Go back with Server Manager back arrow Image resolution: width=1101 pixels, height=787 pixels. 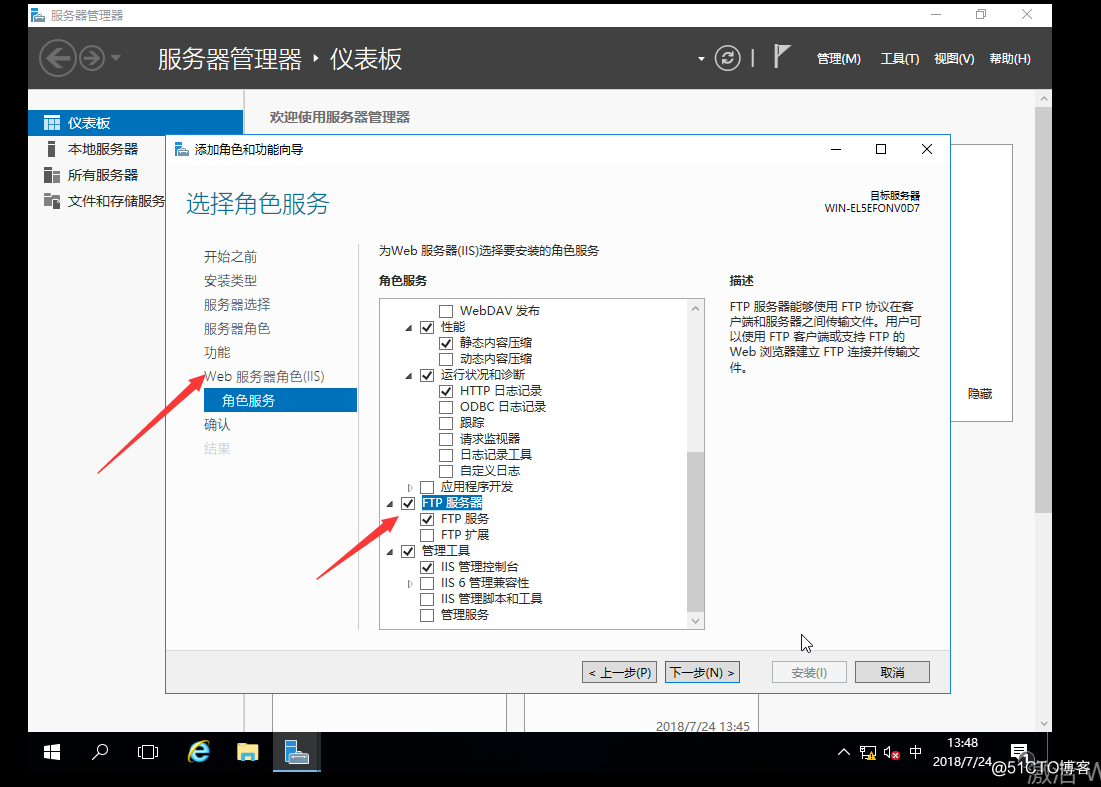58,58
